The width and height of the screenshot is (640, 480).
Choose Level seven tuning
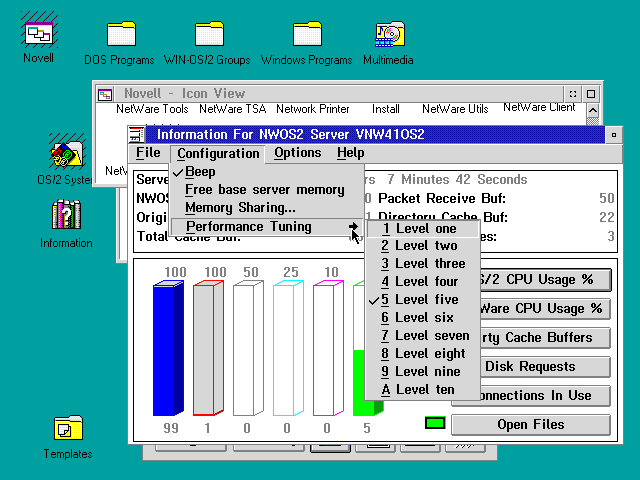click(422, 336)
